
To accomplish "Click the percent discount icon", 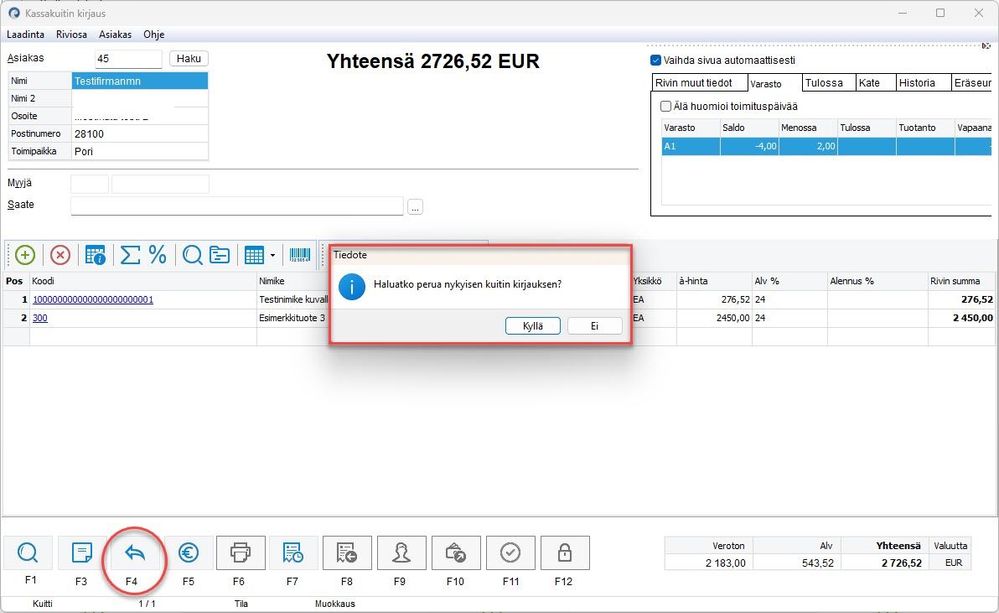I will click(157, 256).
